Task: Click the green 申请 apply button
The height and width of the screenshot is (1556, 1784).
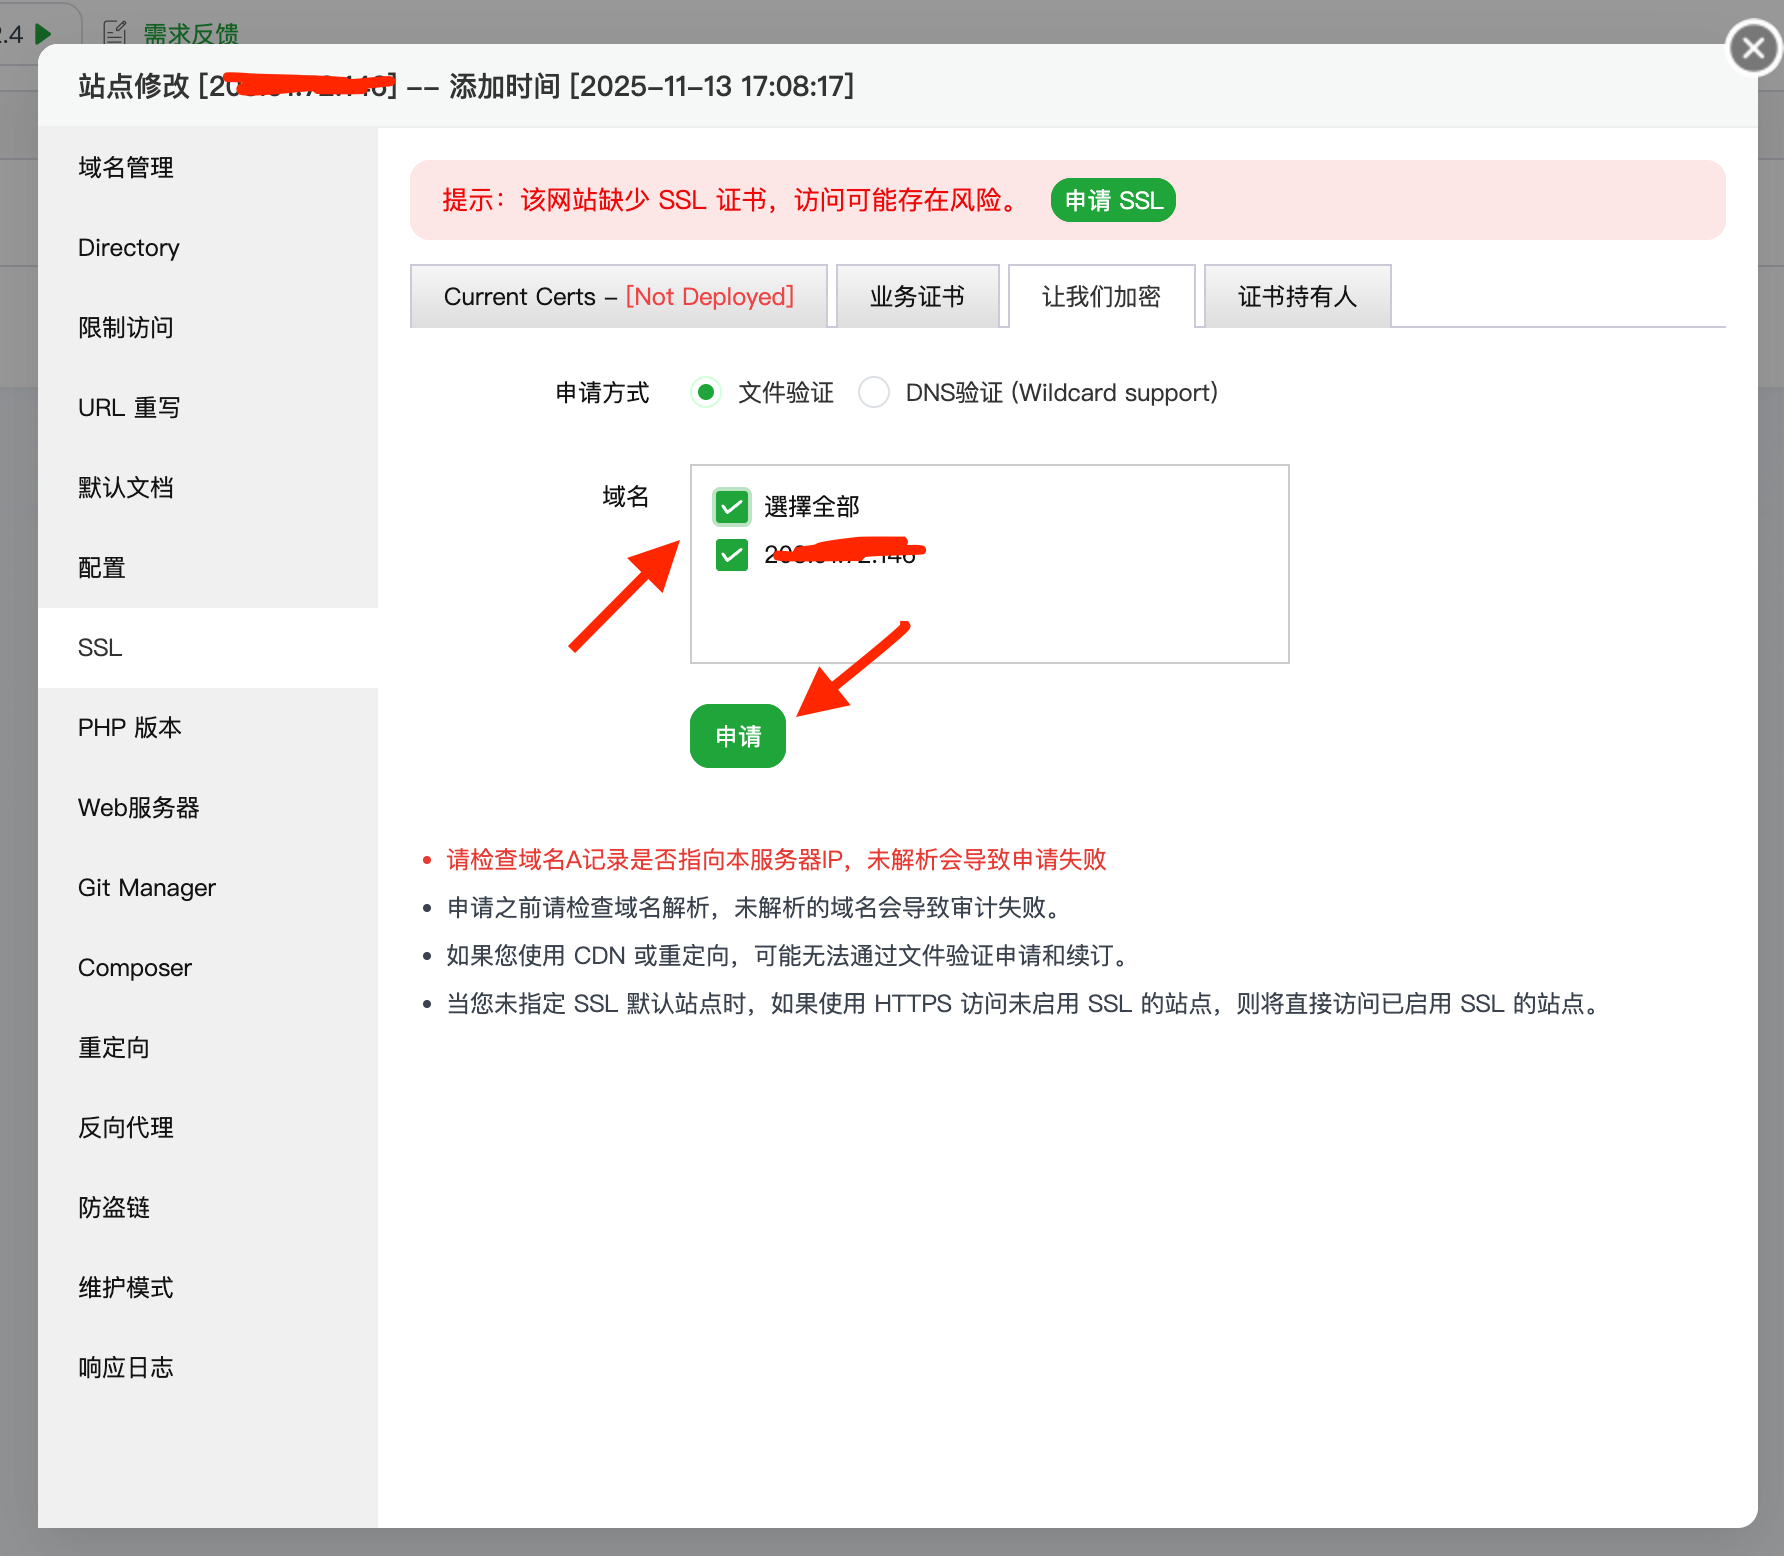Action: tap(738, 736)
